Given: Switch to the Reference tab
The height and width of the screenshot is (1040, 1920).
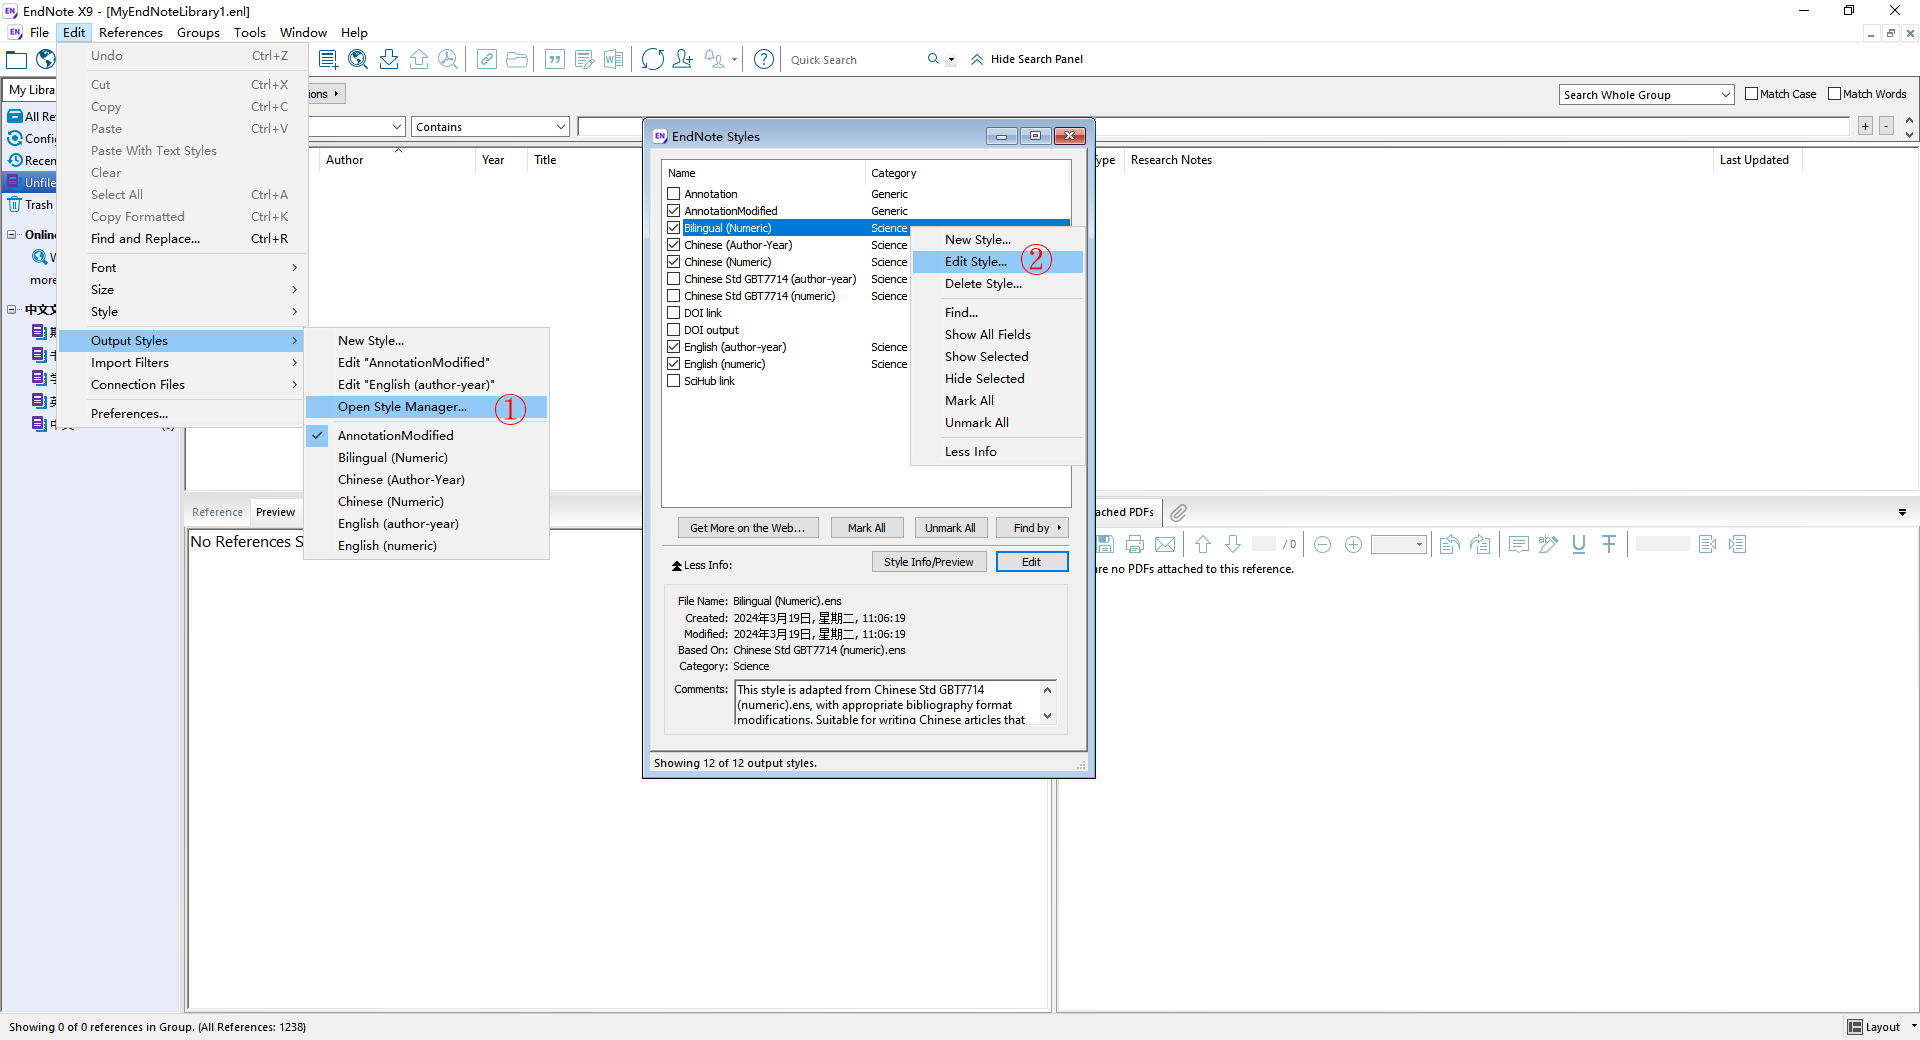Looking at the screenshot, I should (217, 512).
